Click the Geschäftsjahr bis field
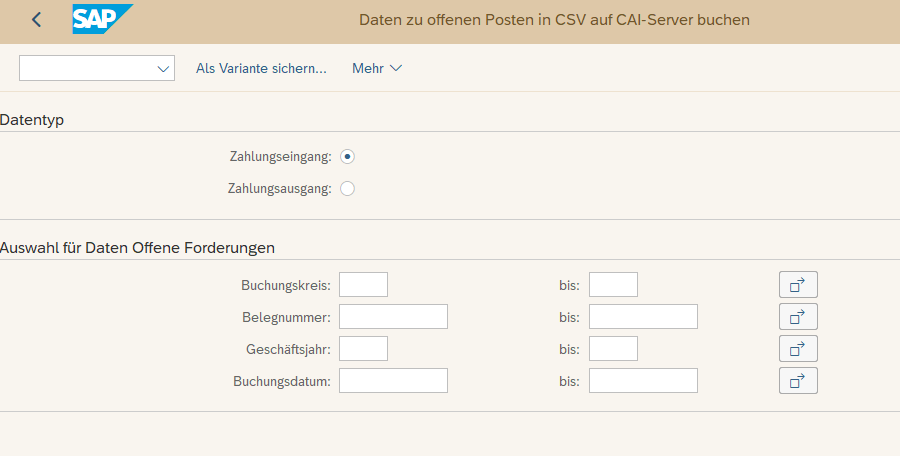This screenshot has width=900, height=456. (x=613, y=349)
